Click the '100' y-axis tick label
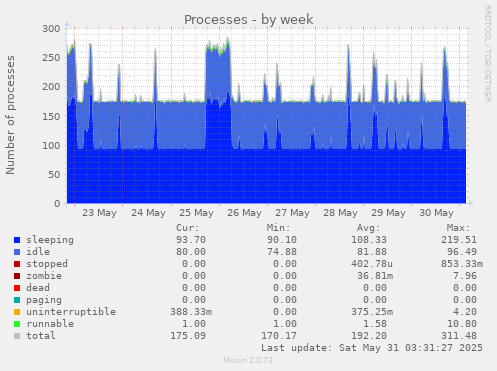Screen dimensions: 497x371 click(51, 145)
